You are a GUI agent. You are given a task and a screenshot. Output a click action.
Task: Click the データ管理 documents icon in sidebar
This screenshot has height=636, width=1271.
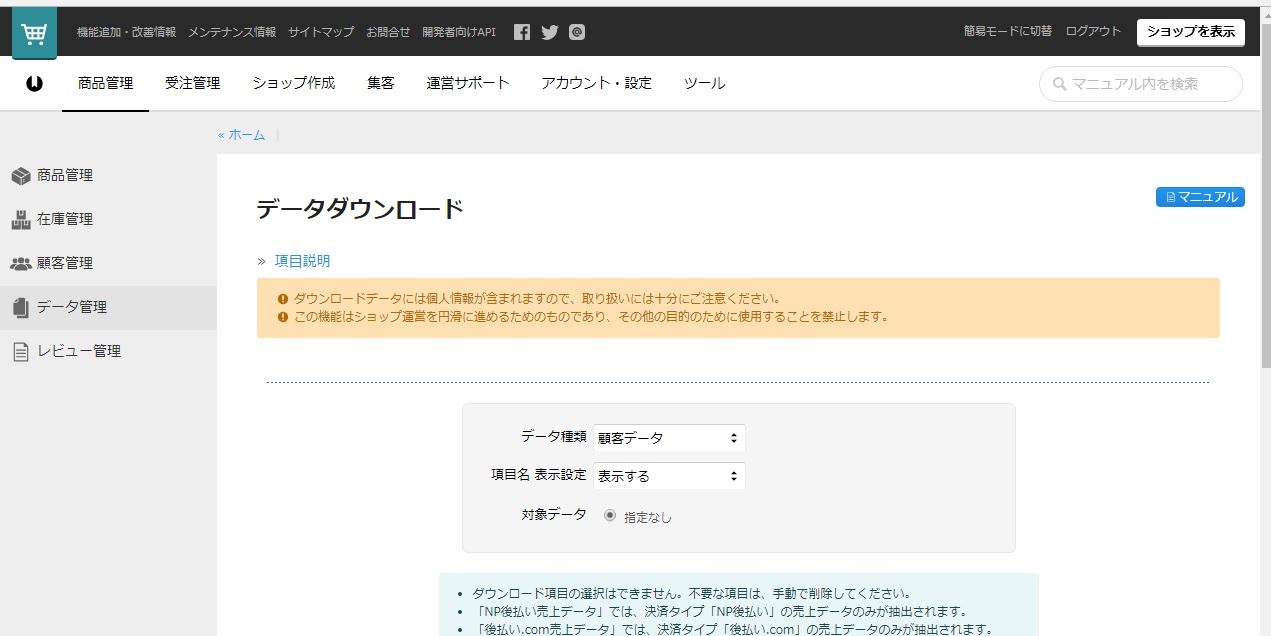point(21,308)
